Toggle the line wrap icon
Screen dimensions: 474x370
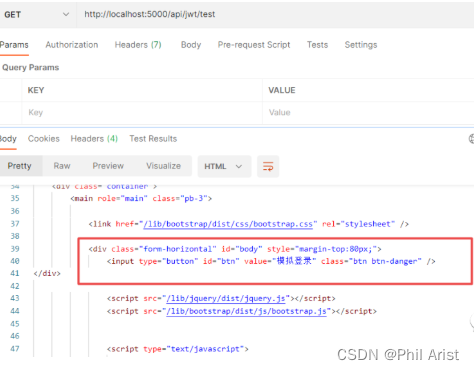click(x=268, y=166)
